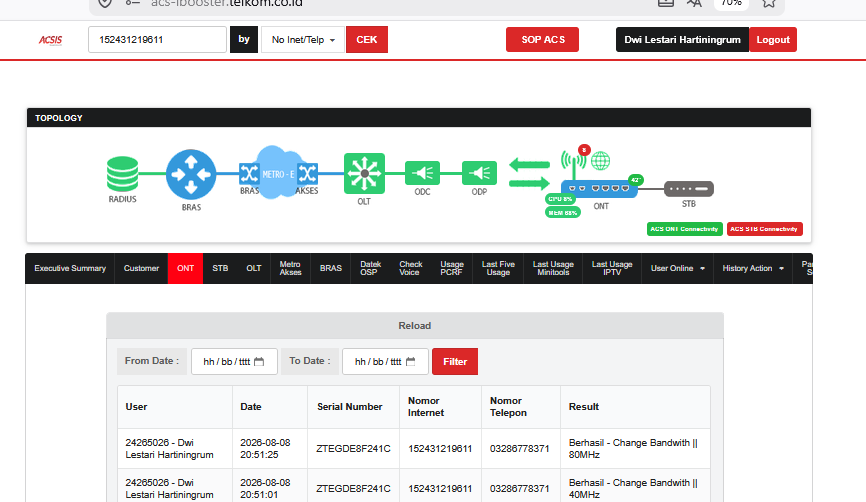Click the ODC icon in topology
Viewport: 866px width, 502px height.
coord(423,173)
